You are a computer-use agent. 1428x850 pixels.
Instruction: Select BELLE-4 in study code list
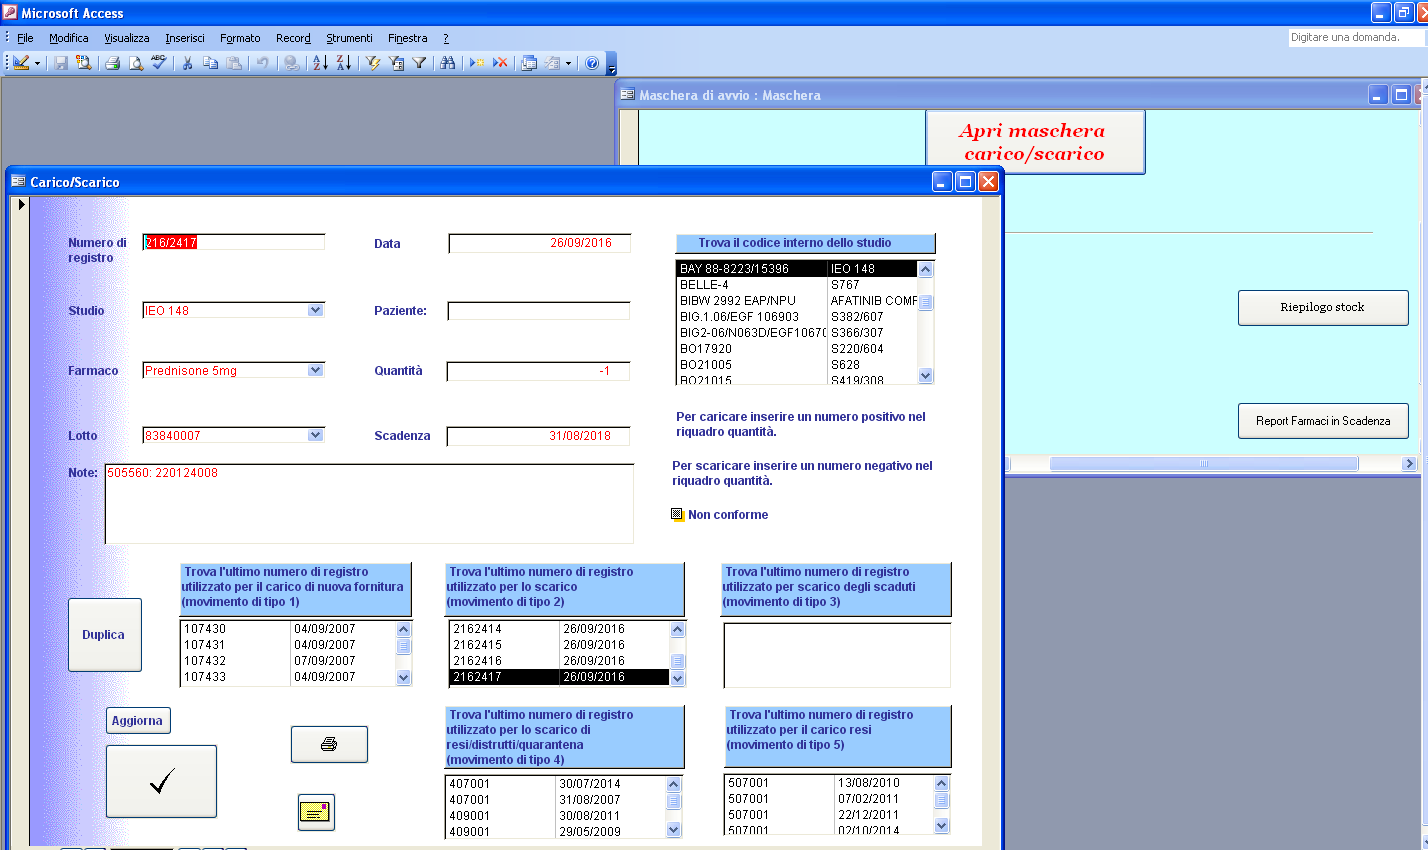pyautogui.click(x=797, y=285)
